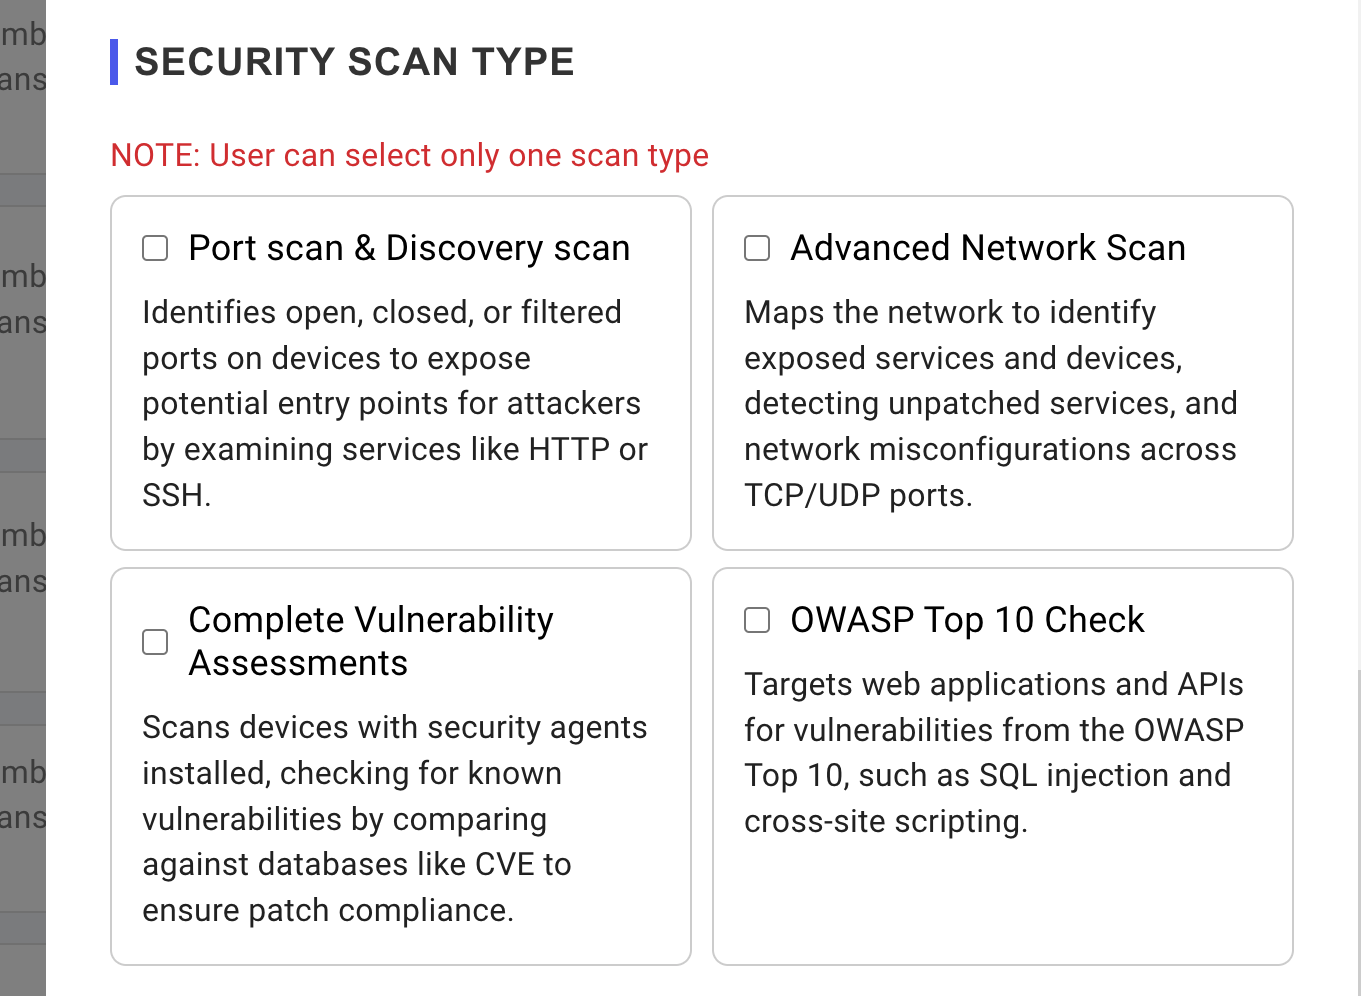Image resolution: width=1361 pixels, height=996 pixels.
Task: Click the TCP/UDP ports description text
Action: 990,403
